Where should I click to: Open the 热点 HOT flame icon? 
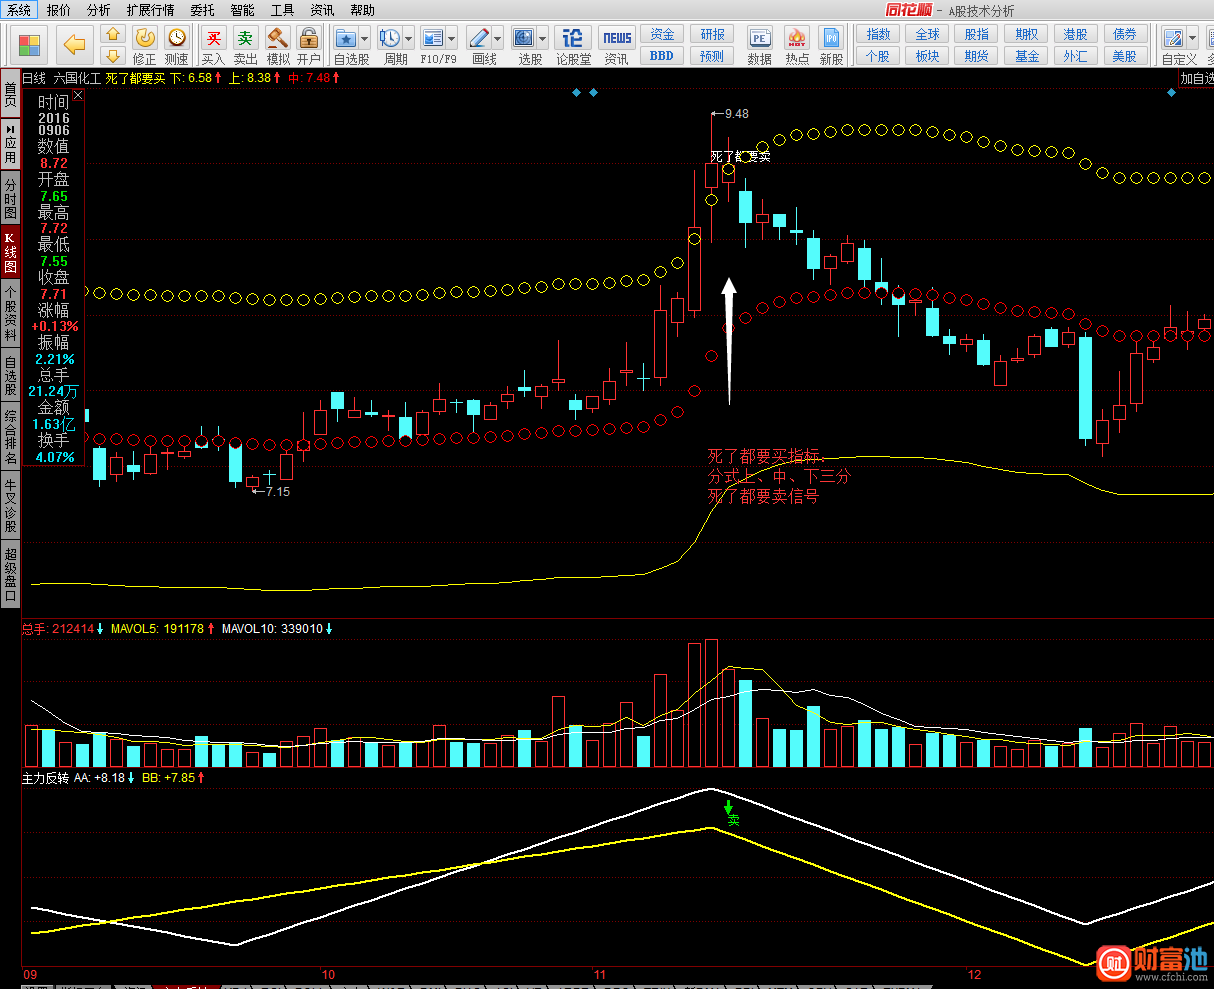pos(797,38)
